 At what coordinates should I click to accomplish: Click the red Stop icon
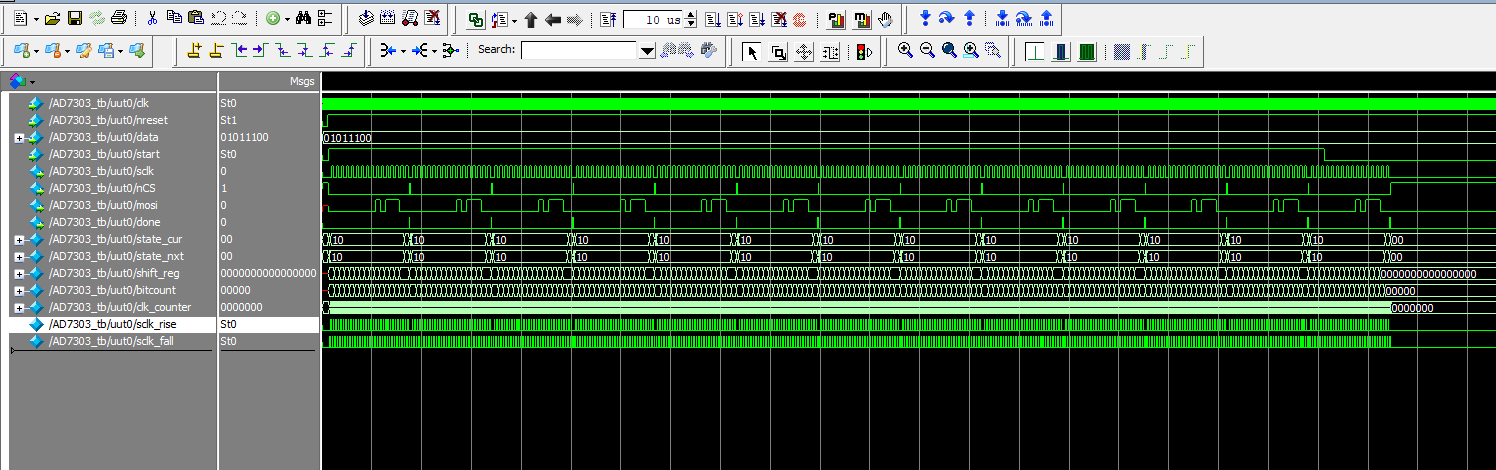tap(800, 19)
